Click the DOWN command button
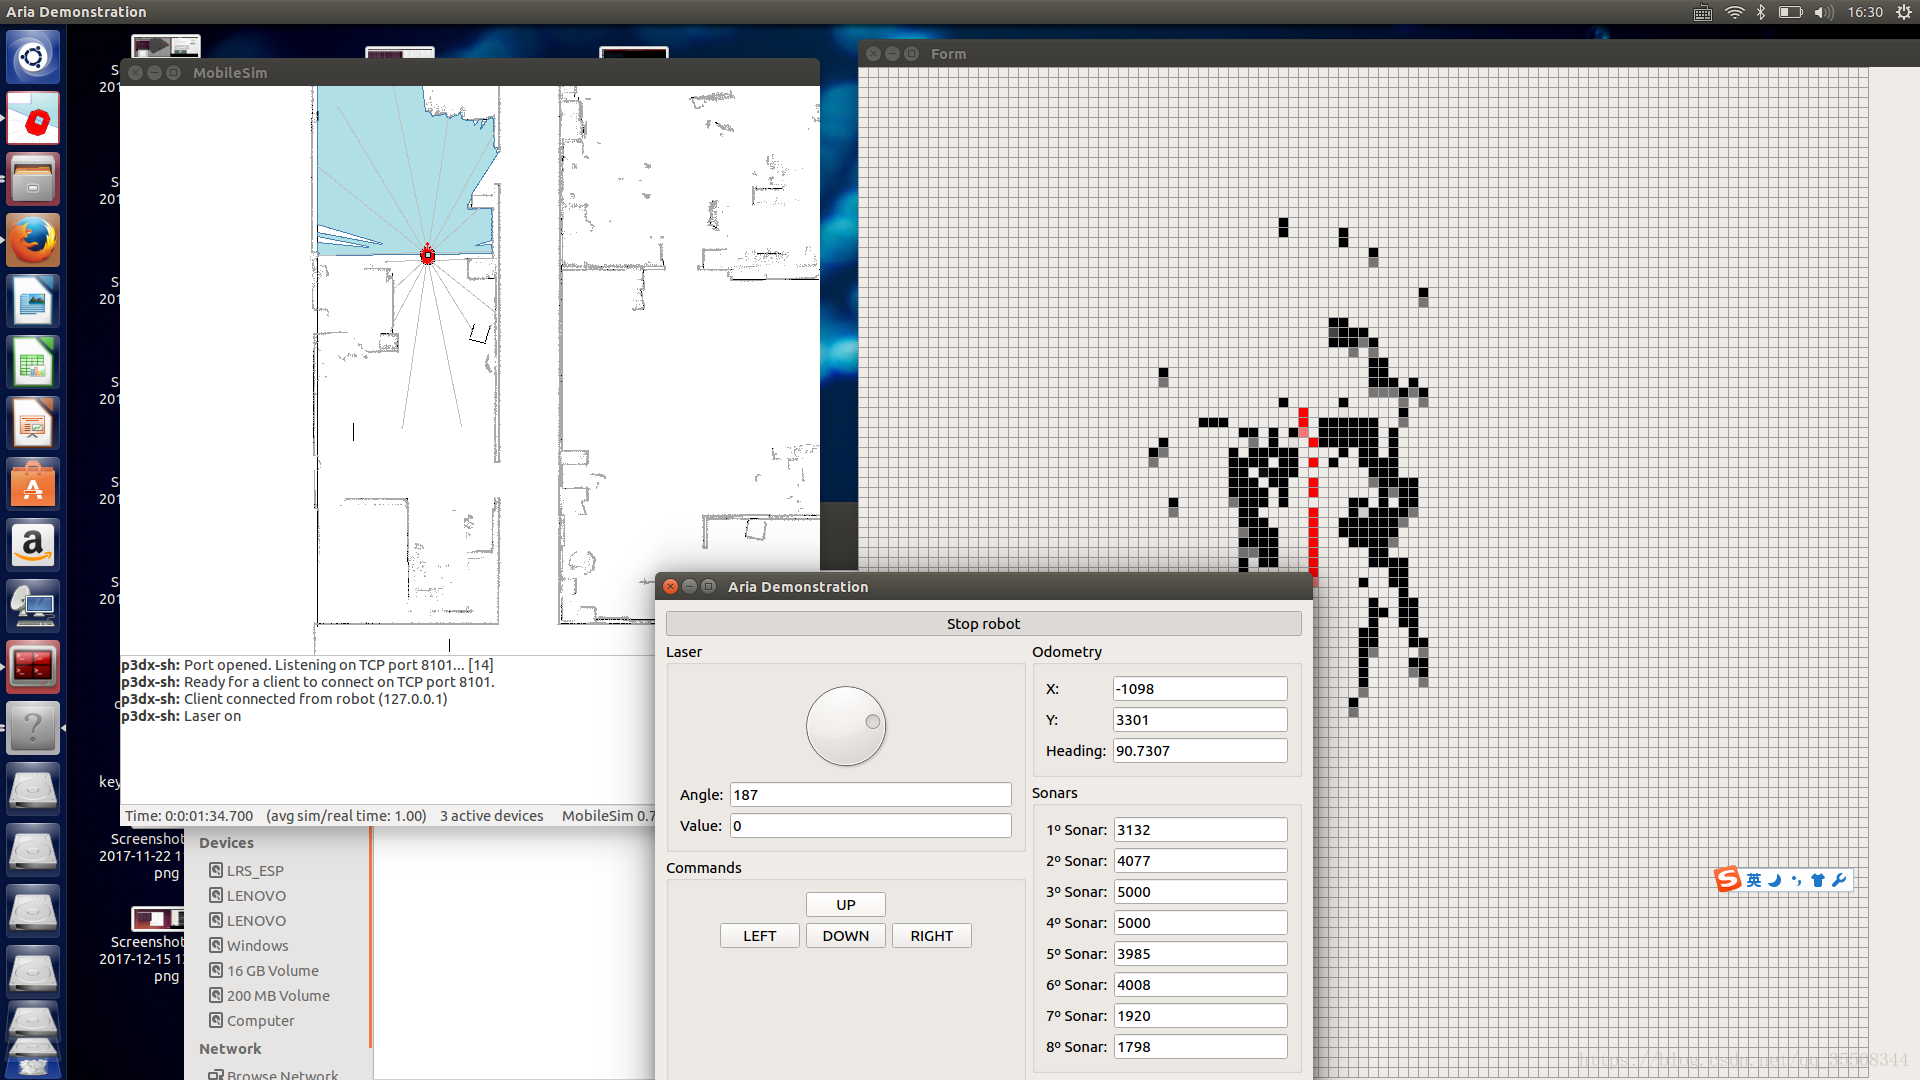This screenshot has height=1080, width=1920. coord(845,935)
